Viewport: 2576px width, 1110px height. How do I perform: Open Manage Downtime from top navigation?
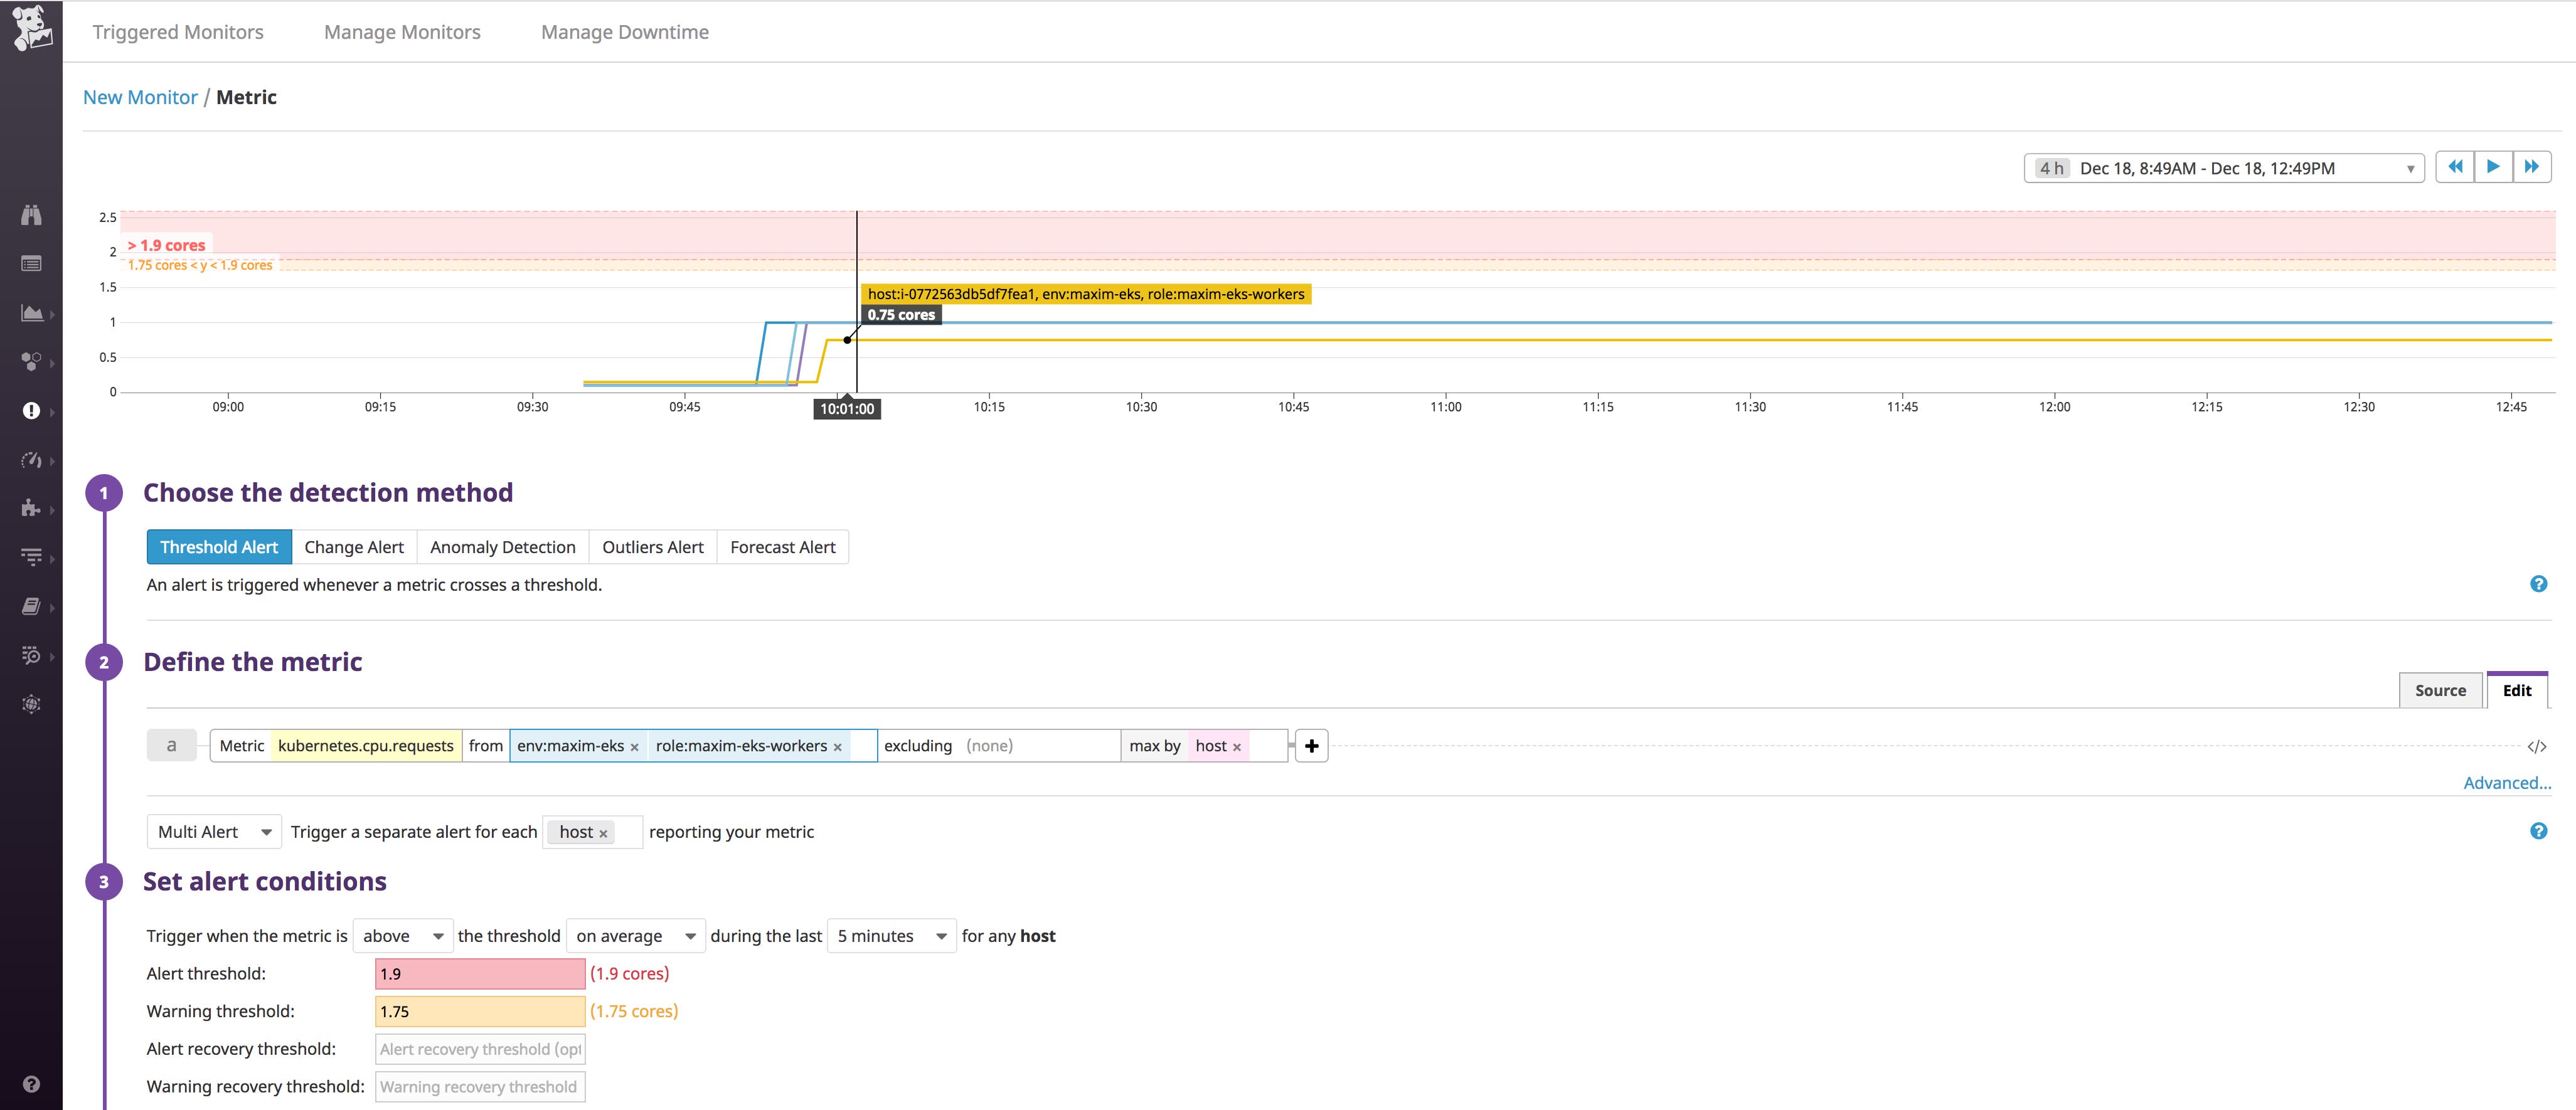(x=624, y=31)
